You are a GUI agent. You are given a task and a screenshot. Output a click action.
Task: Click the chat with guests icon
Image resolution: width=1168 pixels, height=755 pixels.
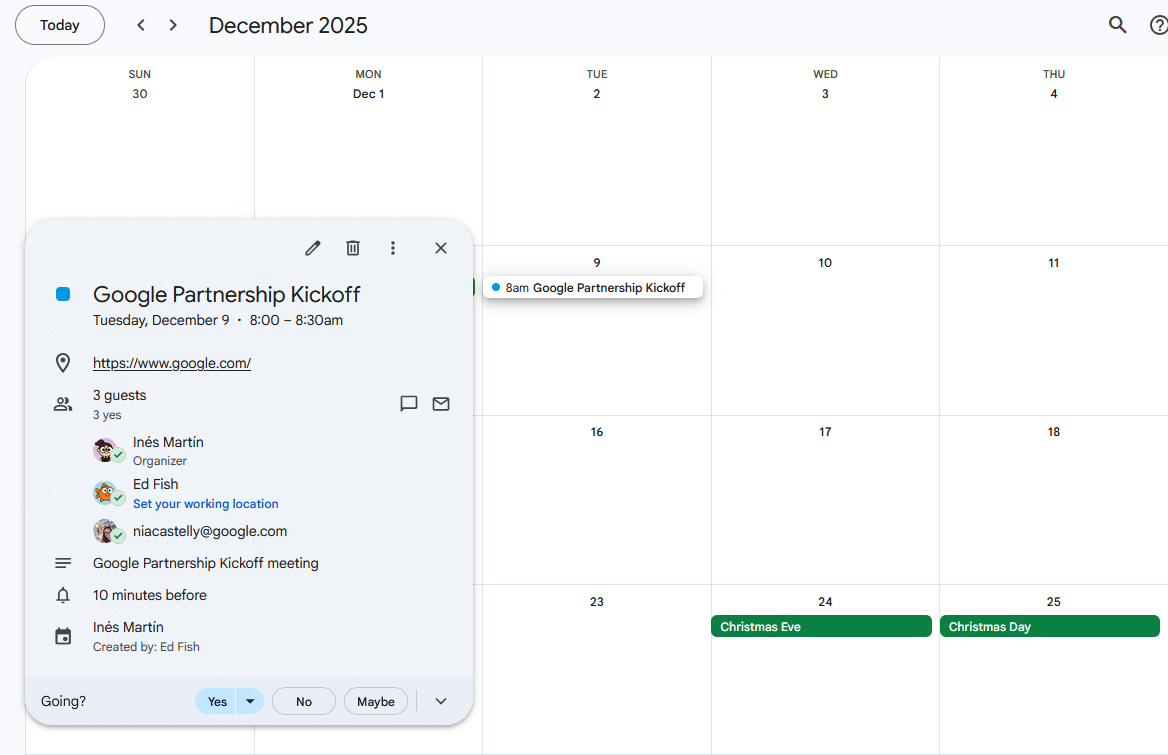409,404
